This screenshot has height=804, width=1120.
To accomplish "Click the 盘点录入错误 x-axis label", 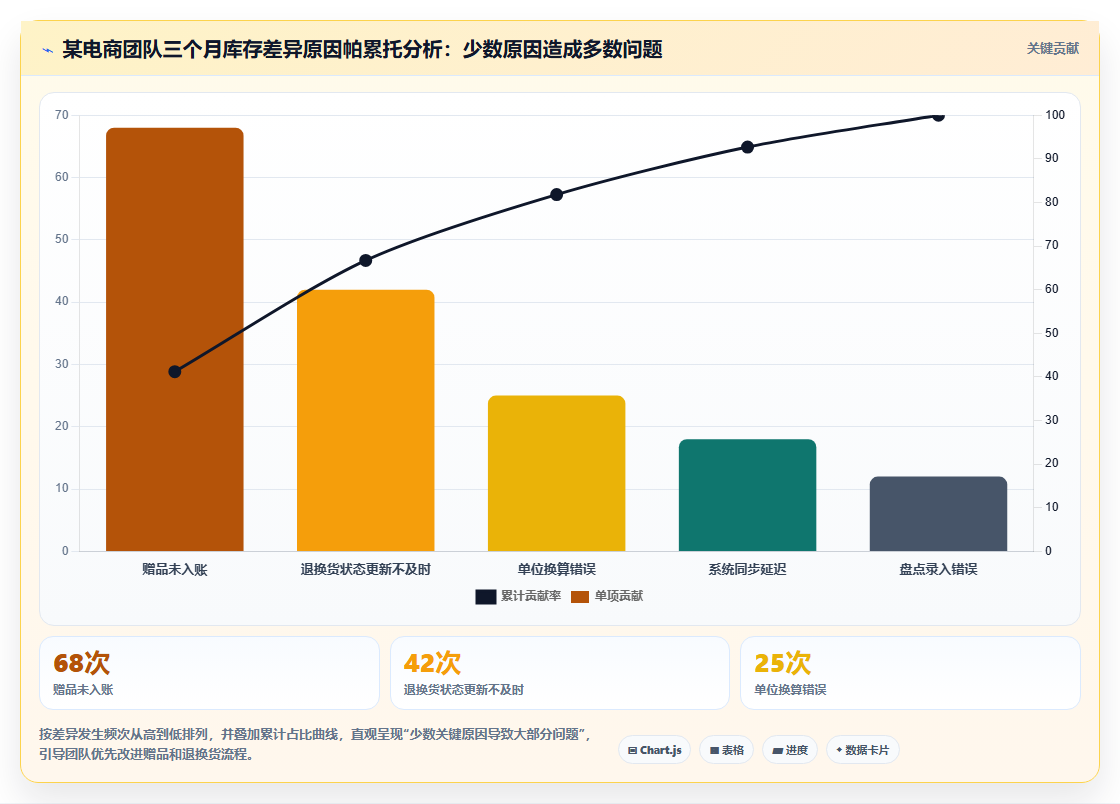I will pyautogui.click(x=939, y=569).
